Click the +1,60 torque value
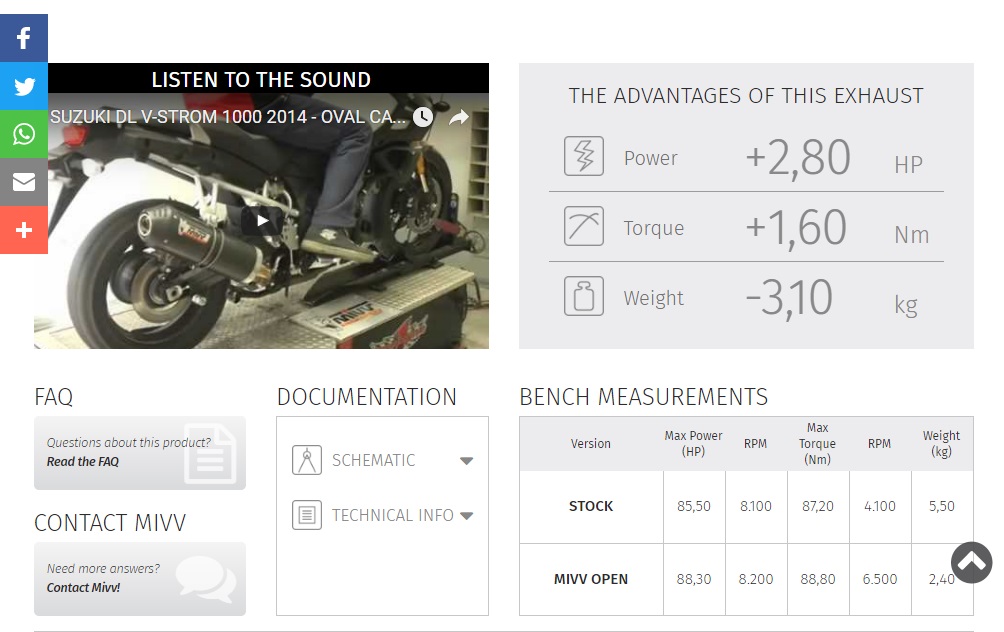Viewport: 1004px width, 632px height. [x=797, y=228]
